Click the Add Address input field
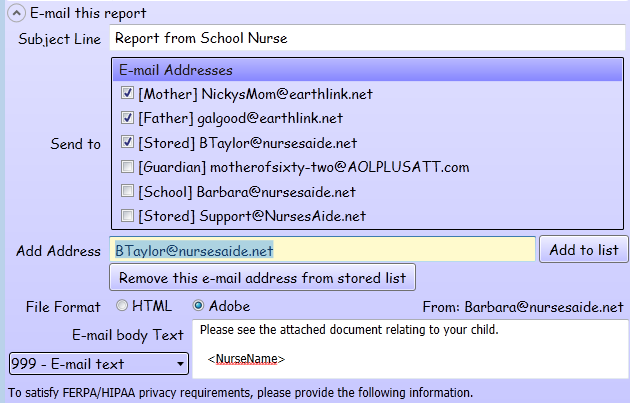Viewport: 630px width, 403px height. coord(321,249)
